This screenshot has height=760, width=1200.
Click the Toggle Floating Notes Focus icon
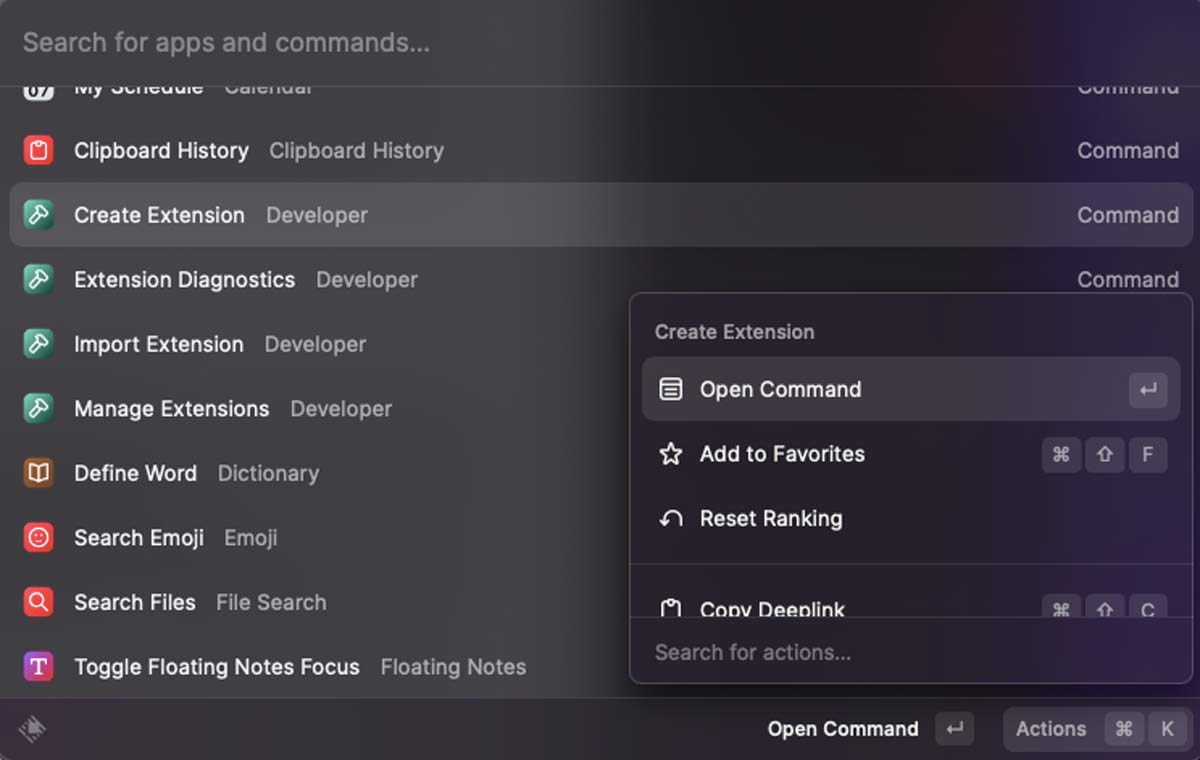(x=37, y=666)
